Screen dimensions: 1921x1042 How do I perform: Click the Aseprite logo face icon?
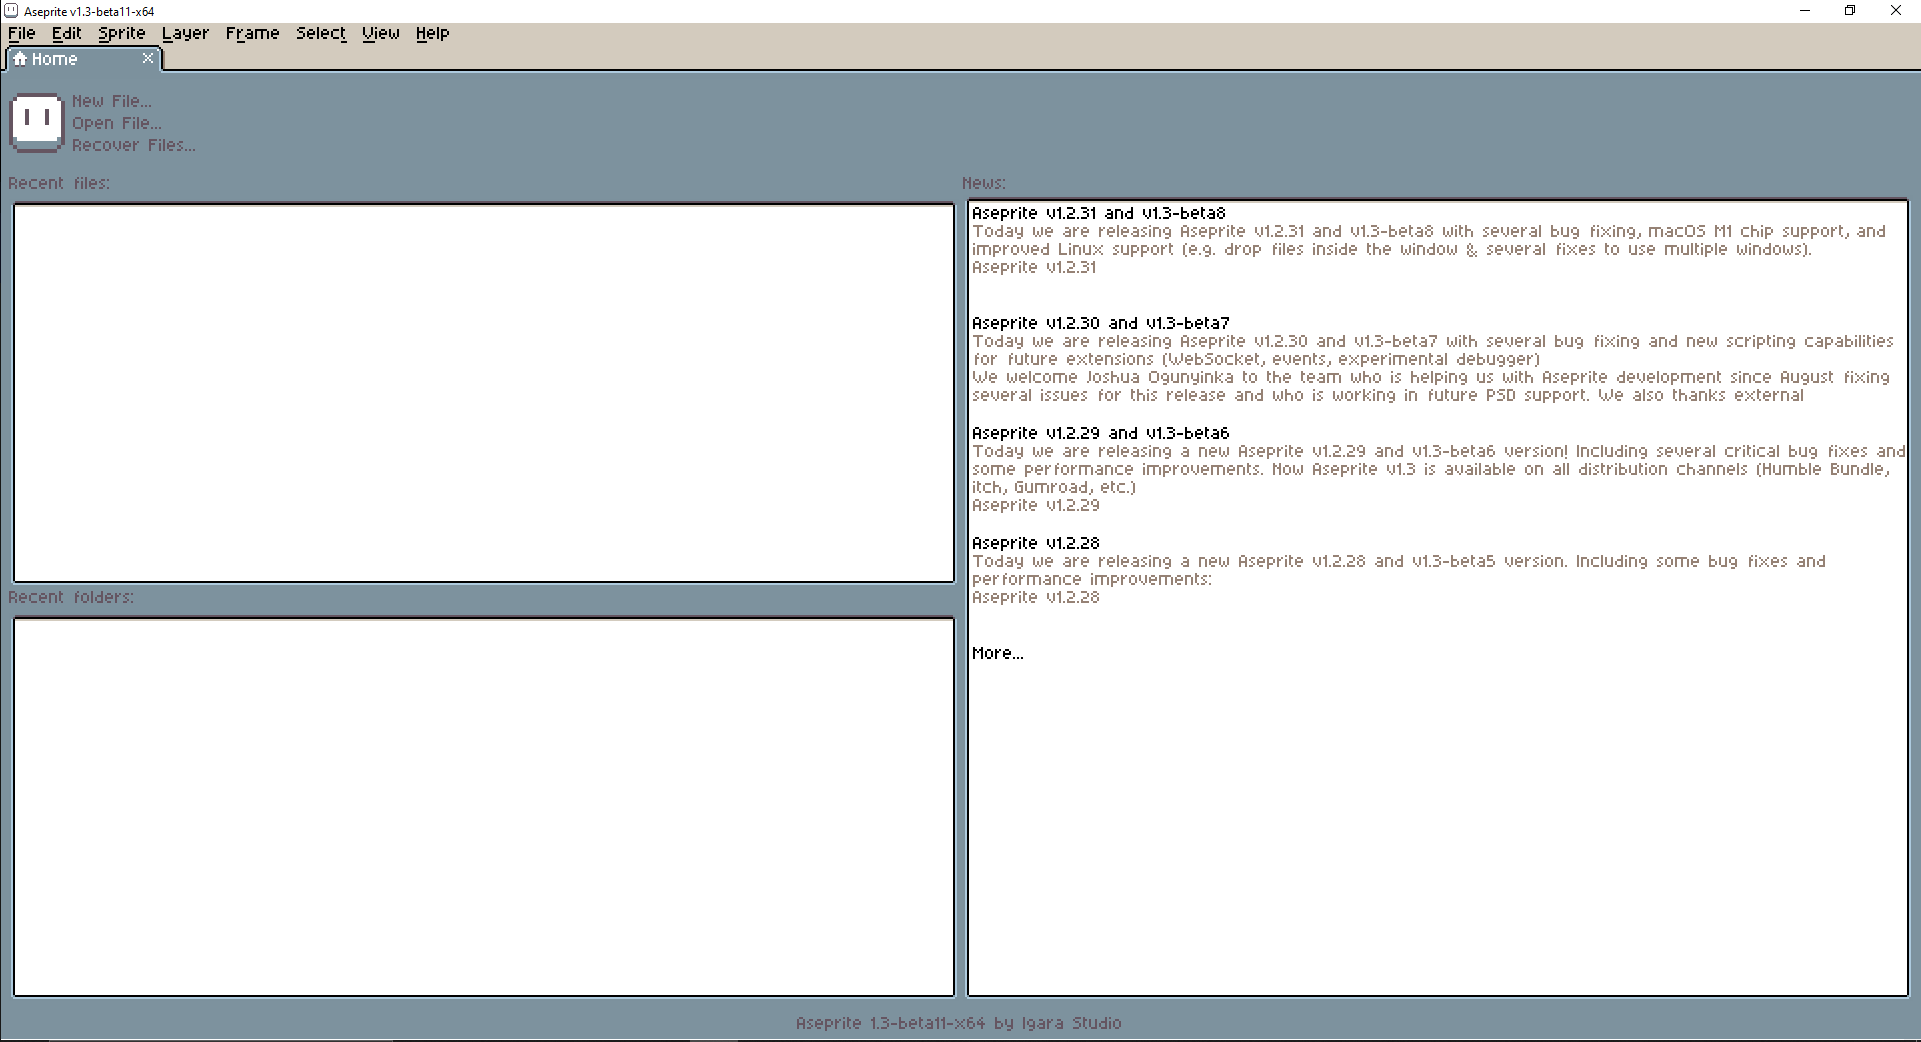coord(37,122)
